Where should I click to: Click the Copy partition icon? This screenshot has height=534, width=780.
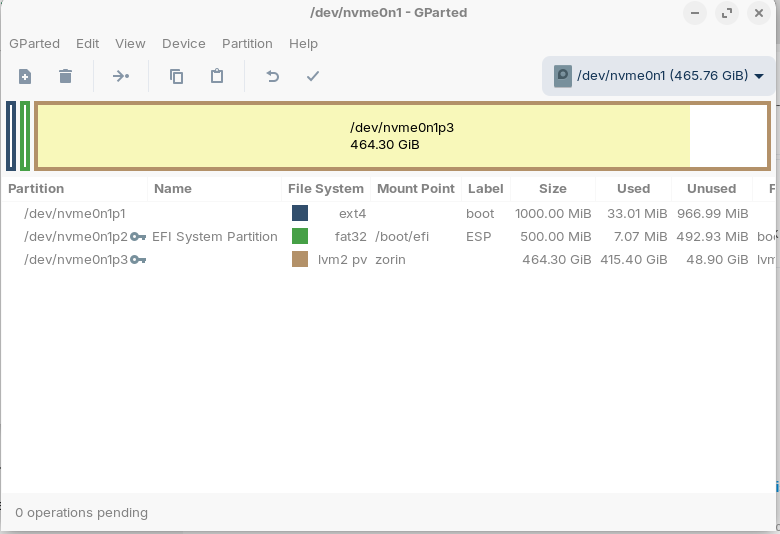[176, 76]
